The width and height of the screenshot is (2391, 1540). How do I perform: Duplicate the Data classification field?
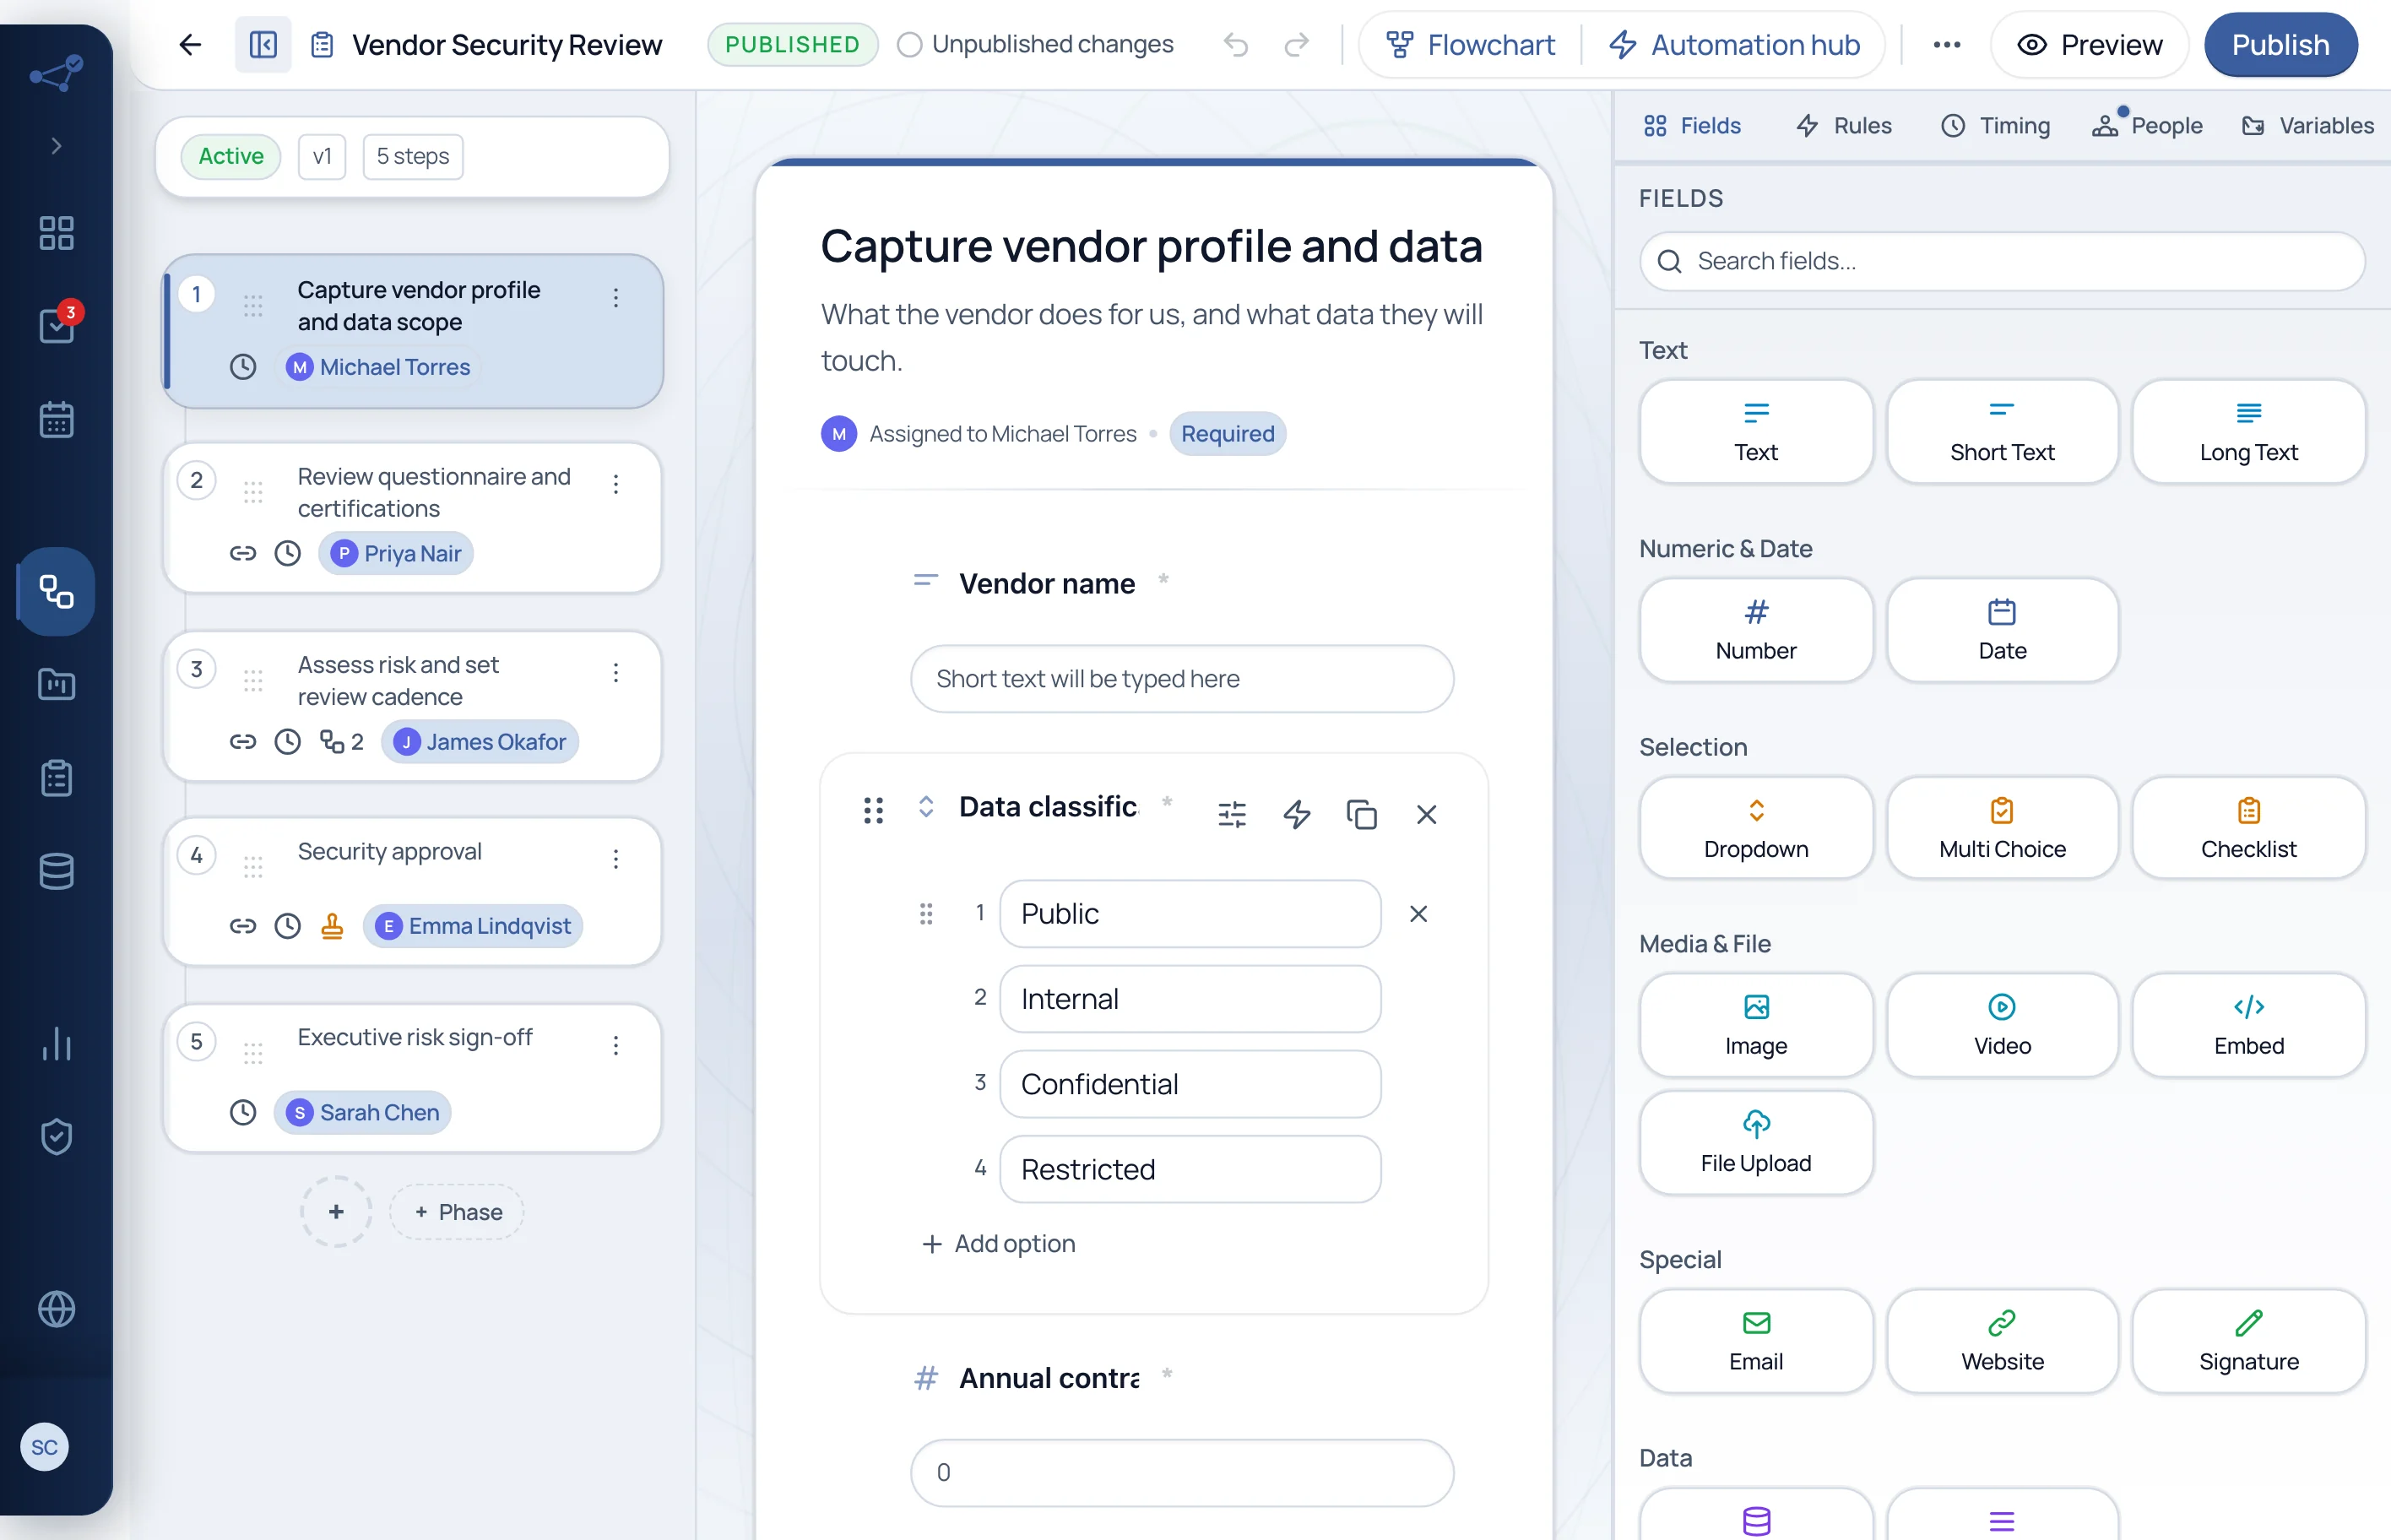1361,814
